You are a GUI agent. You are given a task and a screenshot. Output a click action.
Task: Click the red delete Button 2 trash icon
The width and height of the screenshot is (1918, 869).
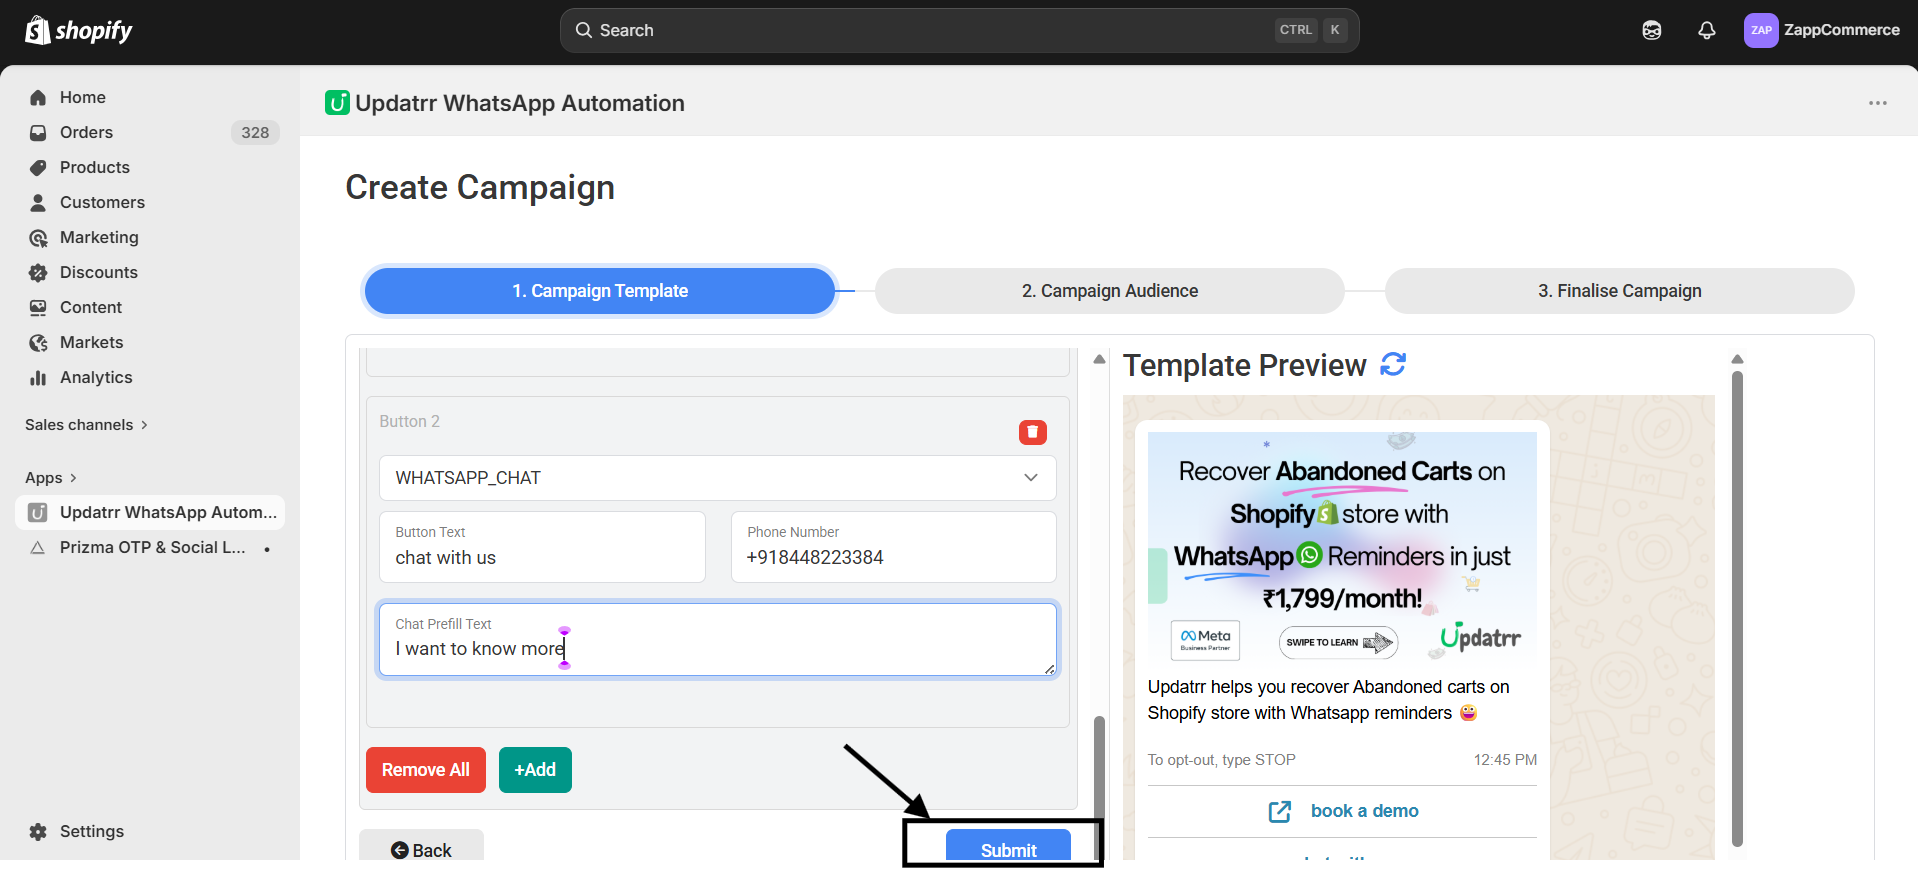coord(1032,432)
